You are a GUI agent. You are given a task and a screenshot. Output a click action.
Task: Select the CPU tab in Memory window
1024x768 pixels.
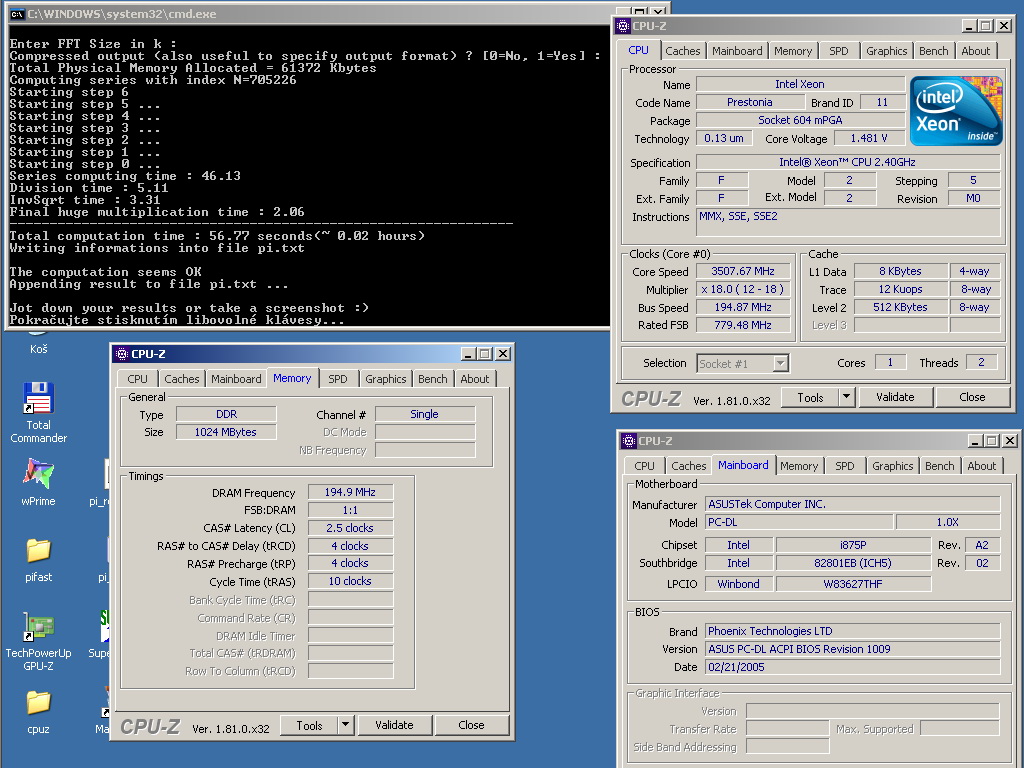[x=137, y=379]
